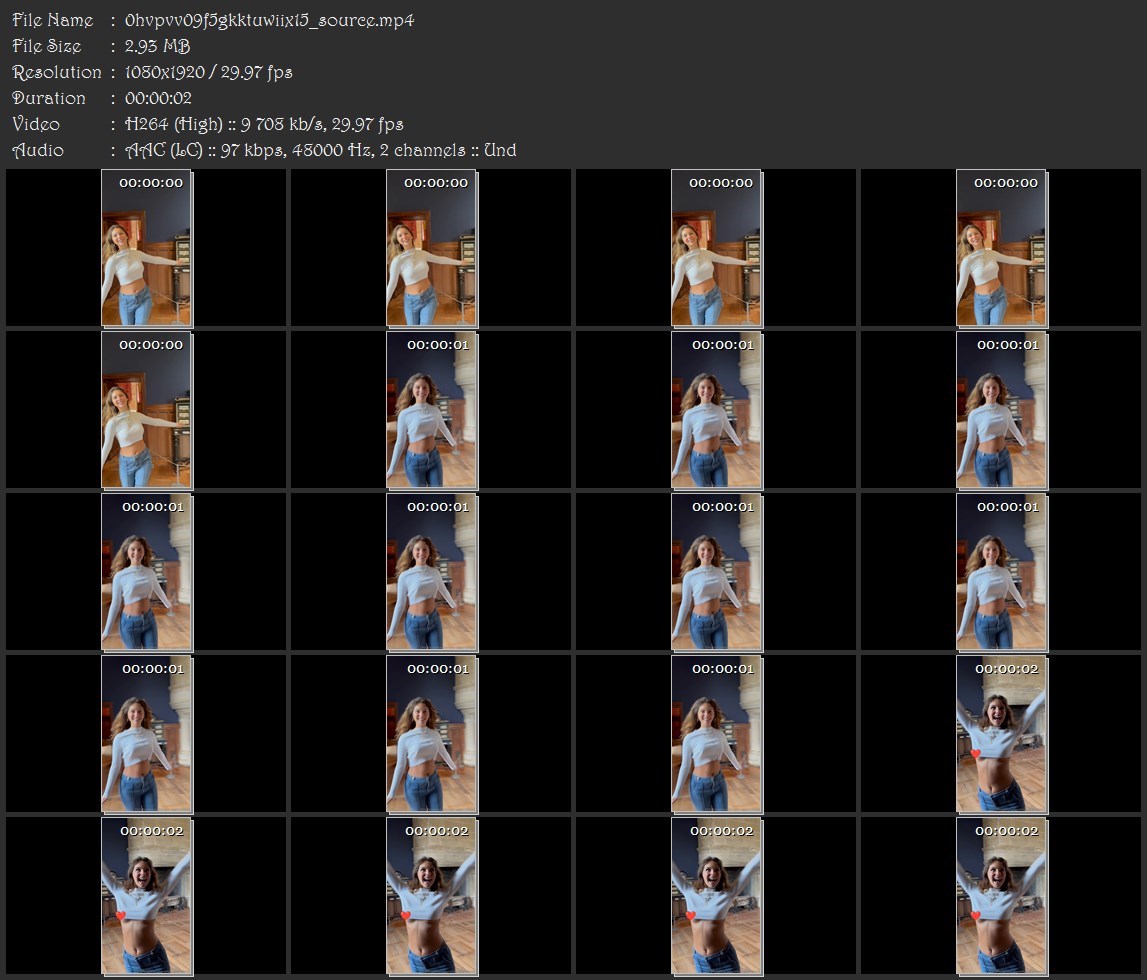Click the 'File Size' label
The image size is (1147, 980).
[47, 46]
